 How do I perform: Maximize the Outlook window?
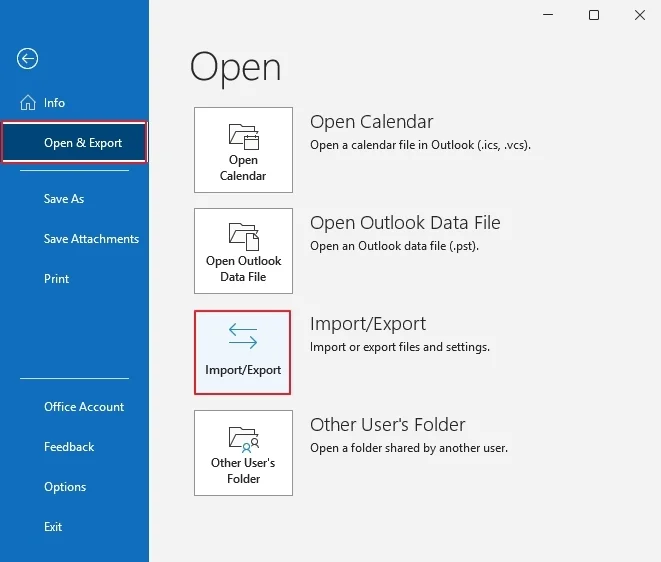[594, 15]
